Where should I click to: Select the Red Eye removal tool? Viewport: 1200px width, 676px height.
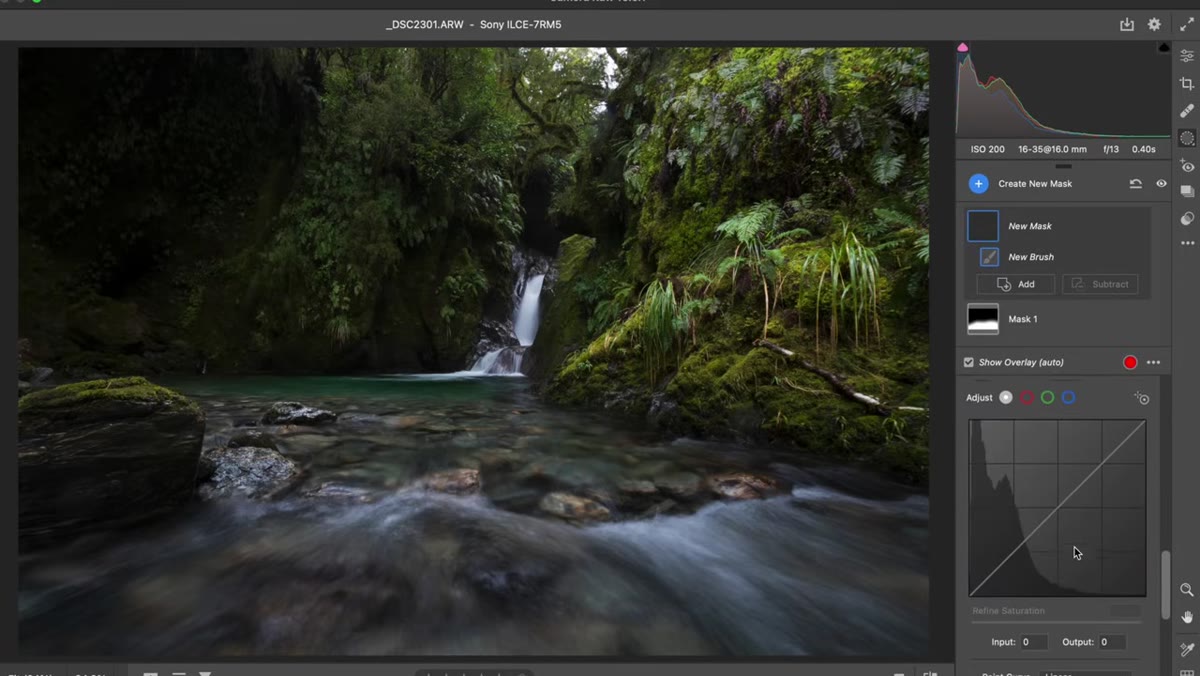pyautogui.click(x=1187, y=165)
